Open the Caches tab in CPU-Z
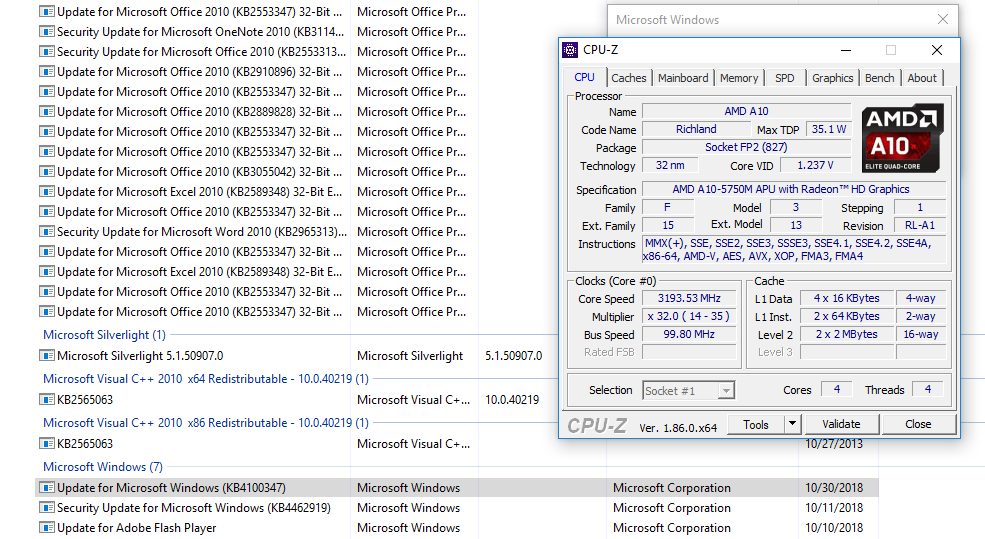Screen dimensions: 985x539 click(x=628, y=78)
